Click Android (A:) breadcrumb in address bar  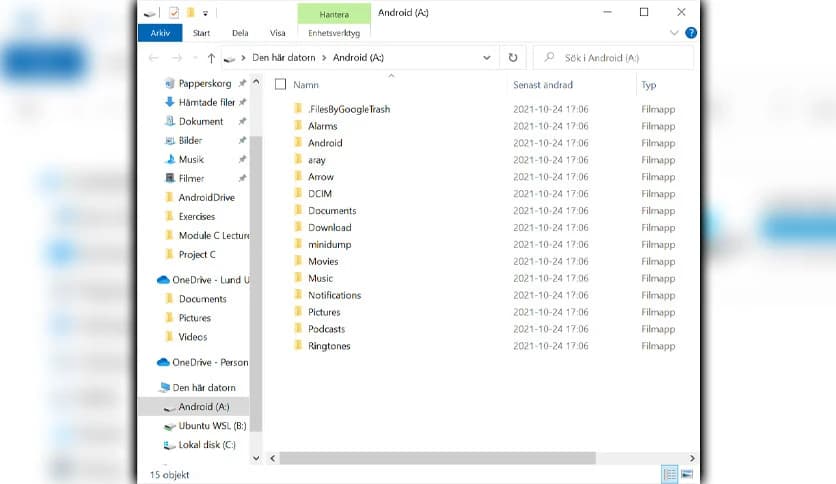[358, 58]
